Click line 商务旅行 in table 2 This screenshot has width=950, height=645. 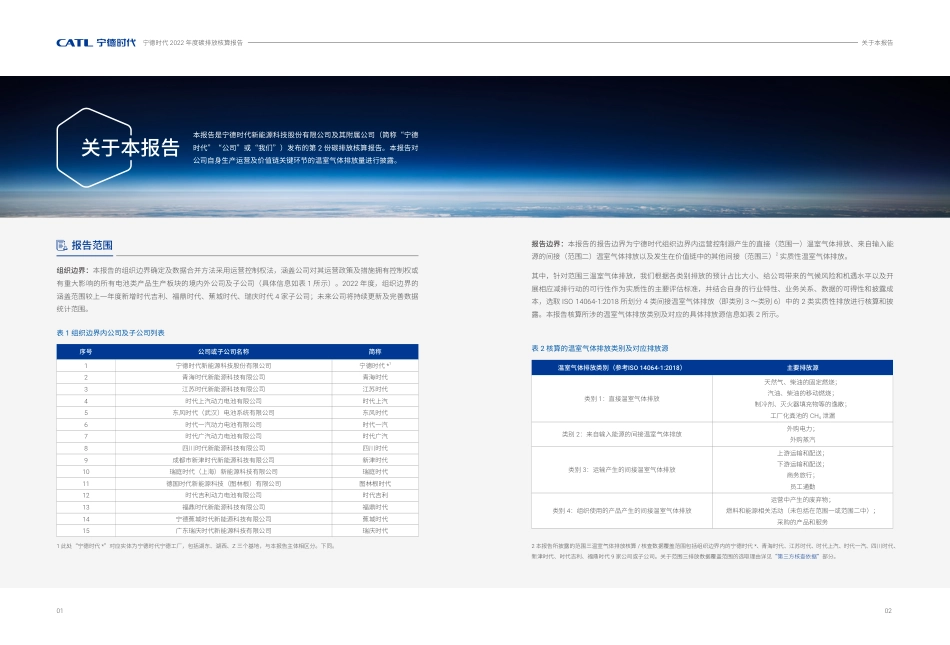(801, 475)
